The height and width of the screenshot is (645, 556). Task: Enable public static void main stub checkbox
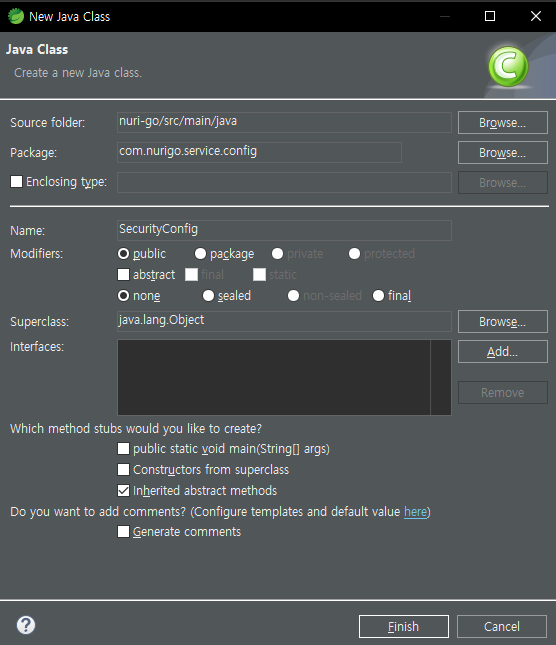[x=123, y=448]
